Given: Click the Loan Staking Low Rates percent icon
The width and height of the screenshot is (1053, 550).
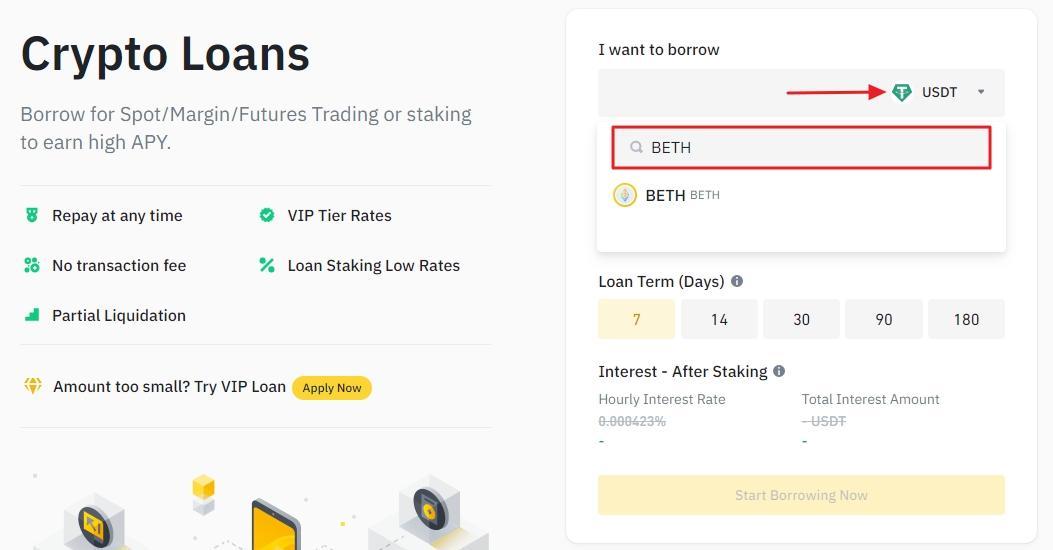Looking at the screenshot, I should [267, 265].
